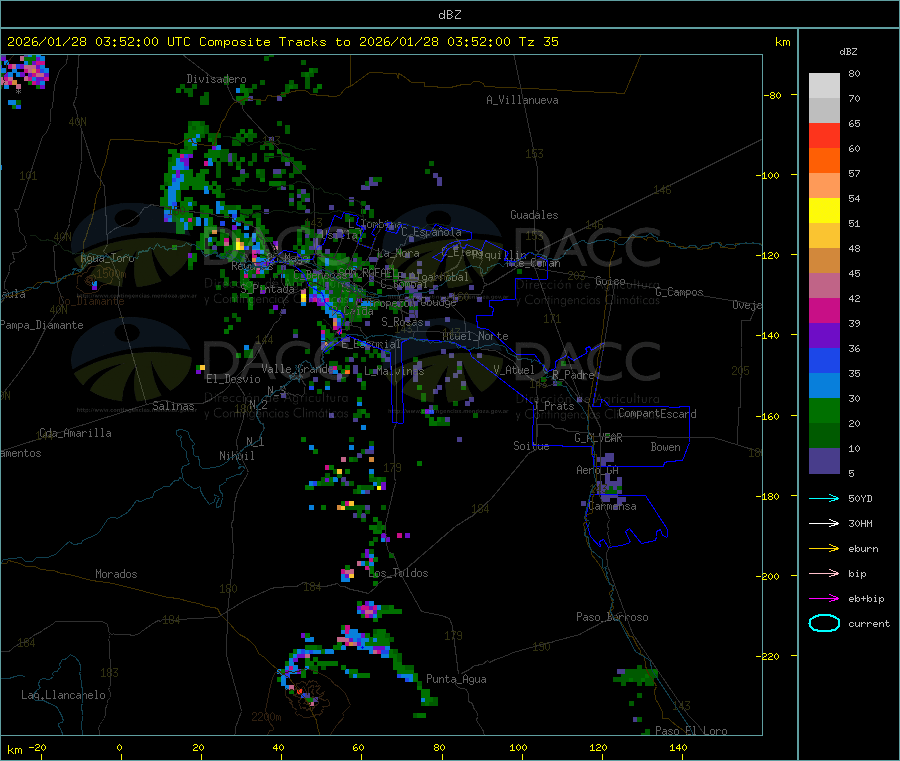Click the 'Bowen' map label
The width and height of the screenshot is (900, 761).
pos(665,447)
